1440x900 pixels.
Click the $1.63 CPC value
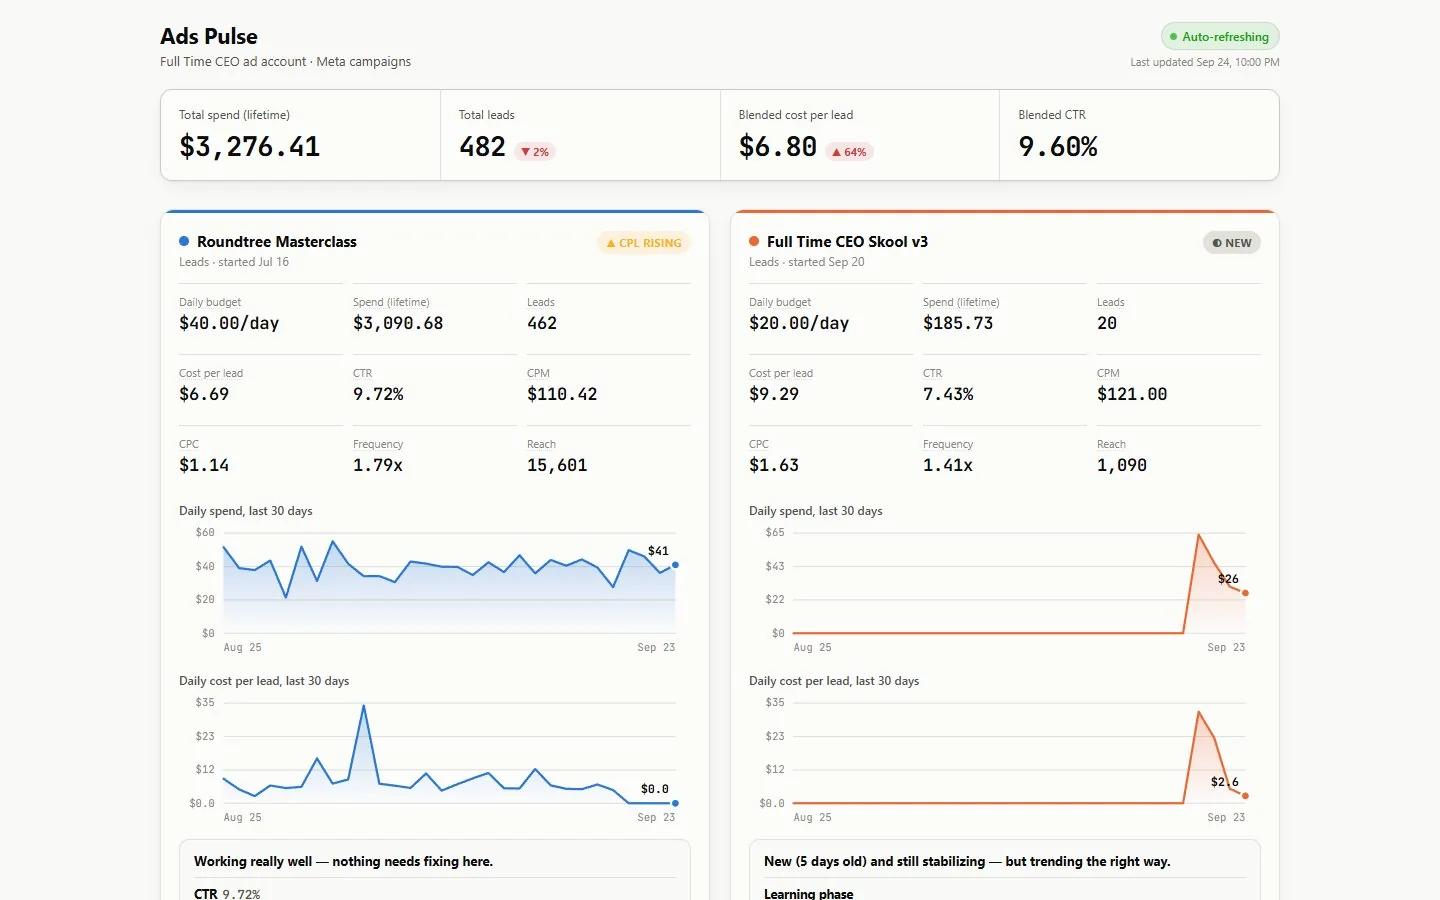(774, 465)
